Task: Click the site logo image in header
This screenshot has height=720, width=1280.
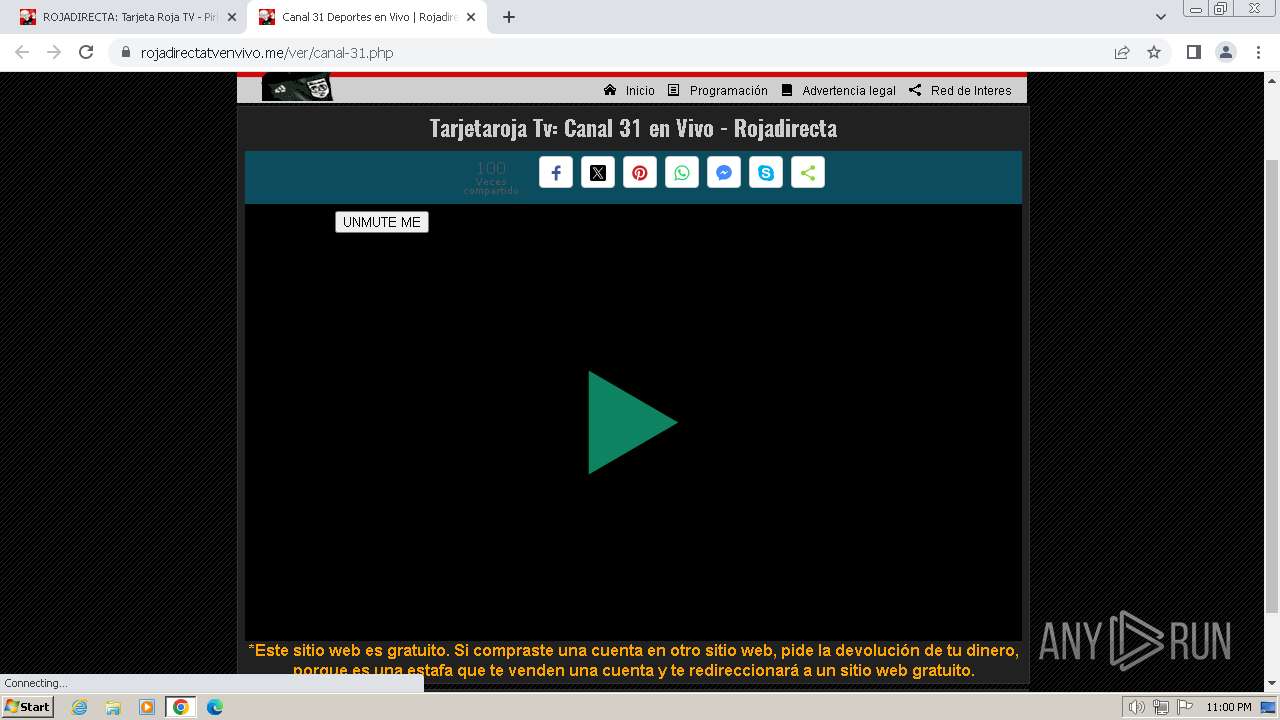Action: pyautogui.click(x=297, y=88)
